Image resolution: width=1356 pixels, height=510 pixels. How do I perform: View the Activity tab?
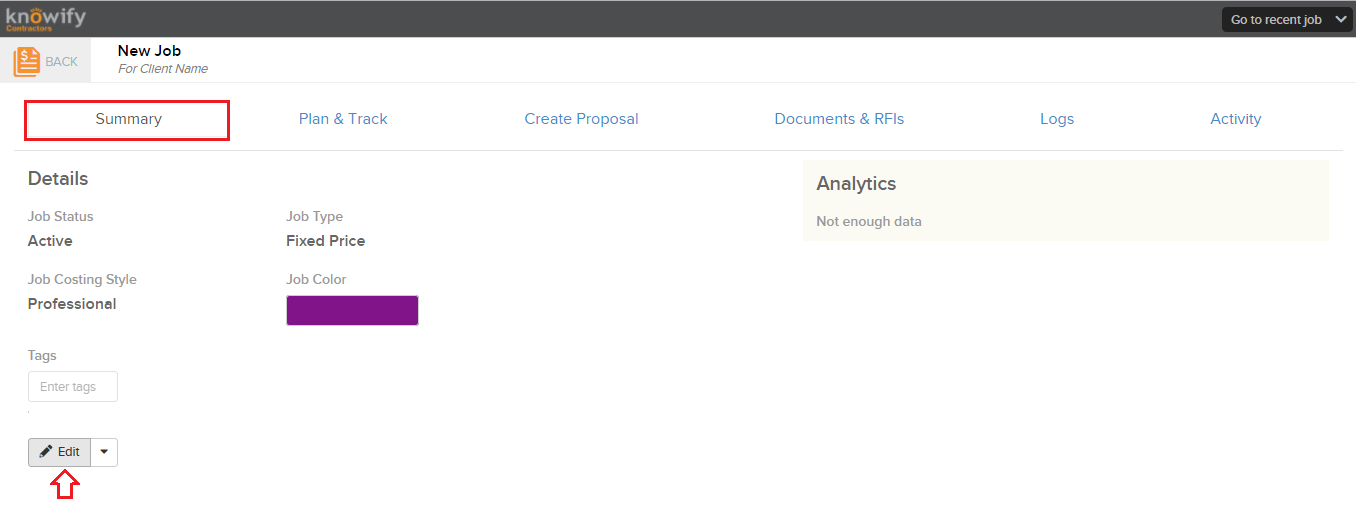(x=1236, y=119)
